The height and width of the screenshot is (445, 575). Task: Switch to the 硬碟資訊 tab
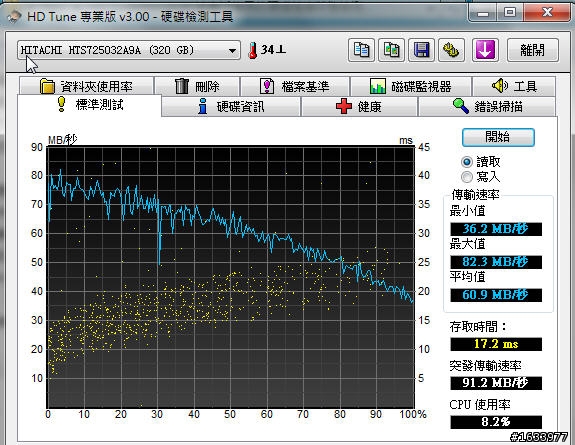pos(231,107)
